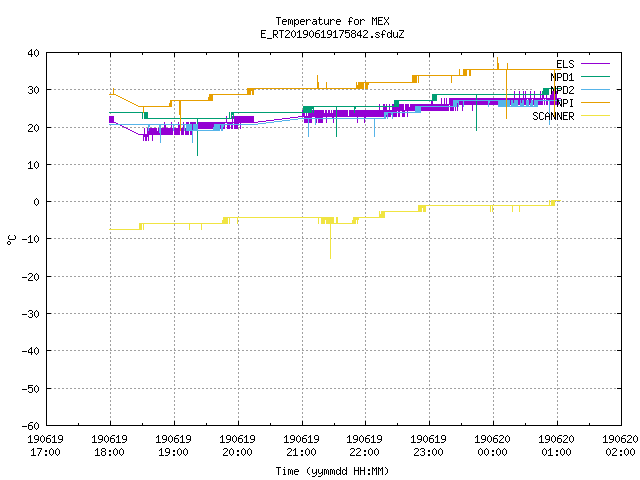Click the chart title "Temperature for MEX"

332,21
